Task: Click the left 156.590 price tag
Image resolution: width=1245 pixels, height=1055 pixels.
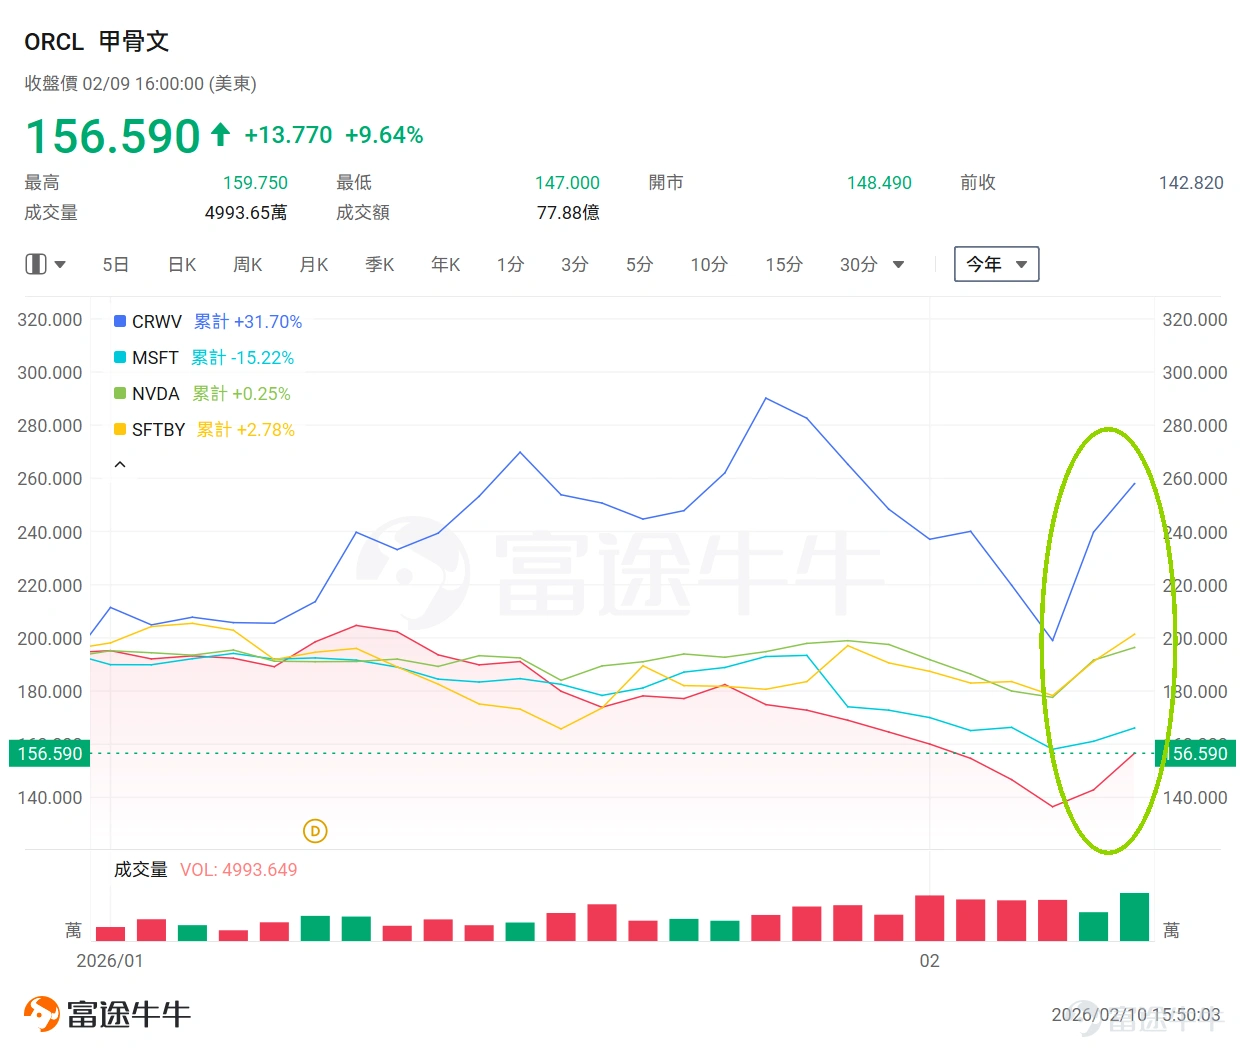Action: pos(49,753)
